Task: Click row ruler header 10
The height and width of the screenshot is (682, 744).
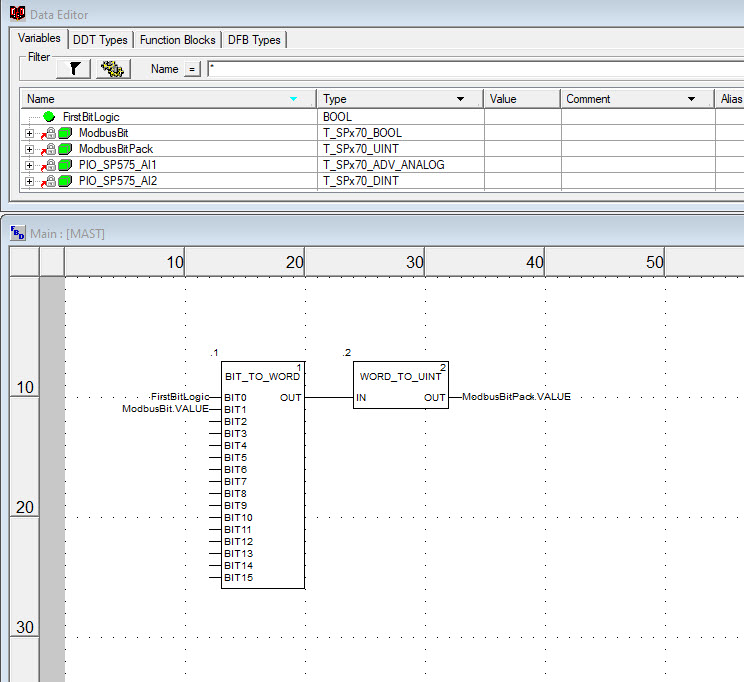Action: click(x=25, y=337)
